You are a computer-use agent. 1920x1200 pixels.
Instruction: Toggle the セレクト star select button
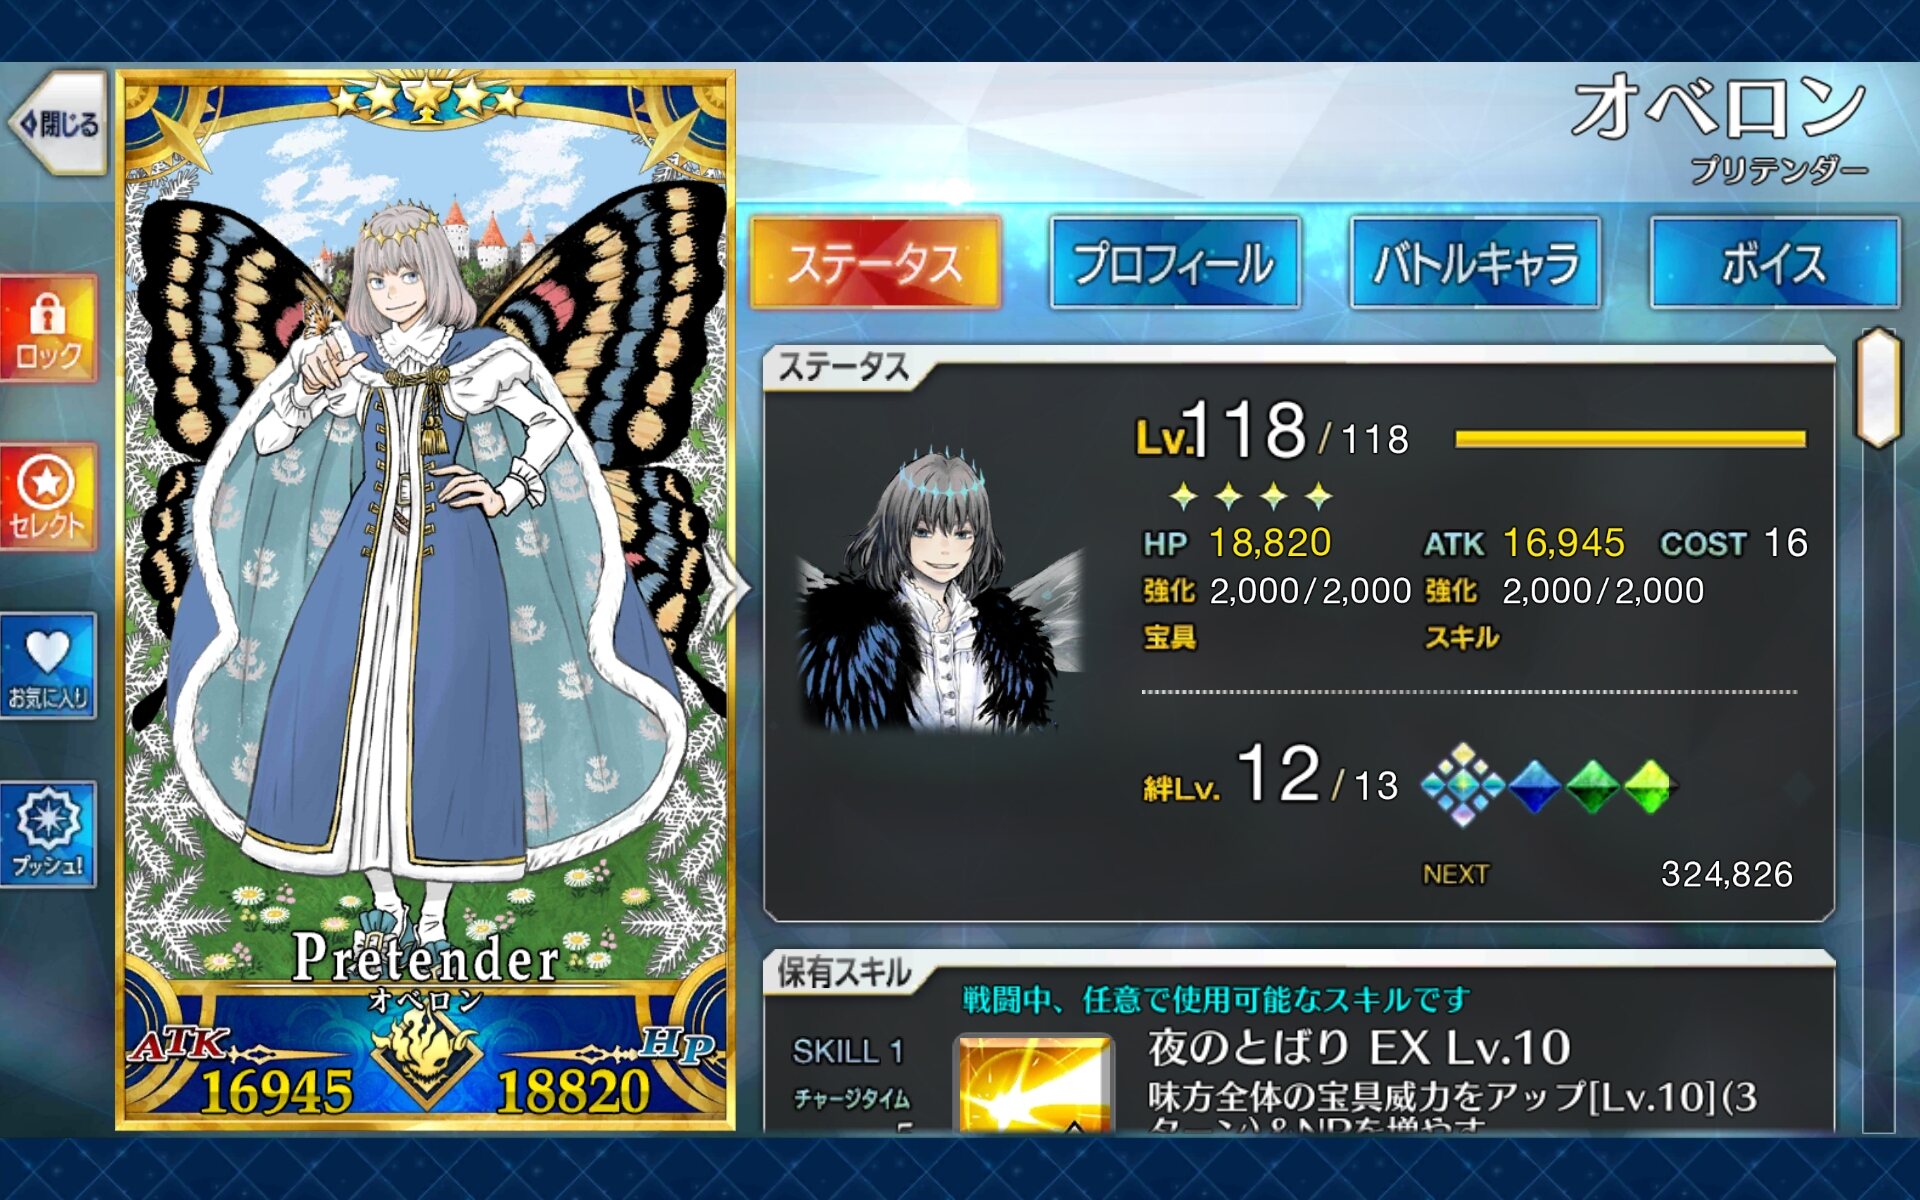coord(48,498)
